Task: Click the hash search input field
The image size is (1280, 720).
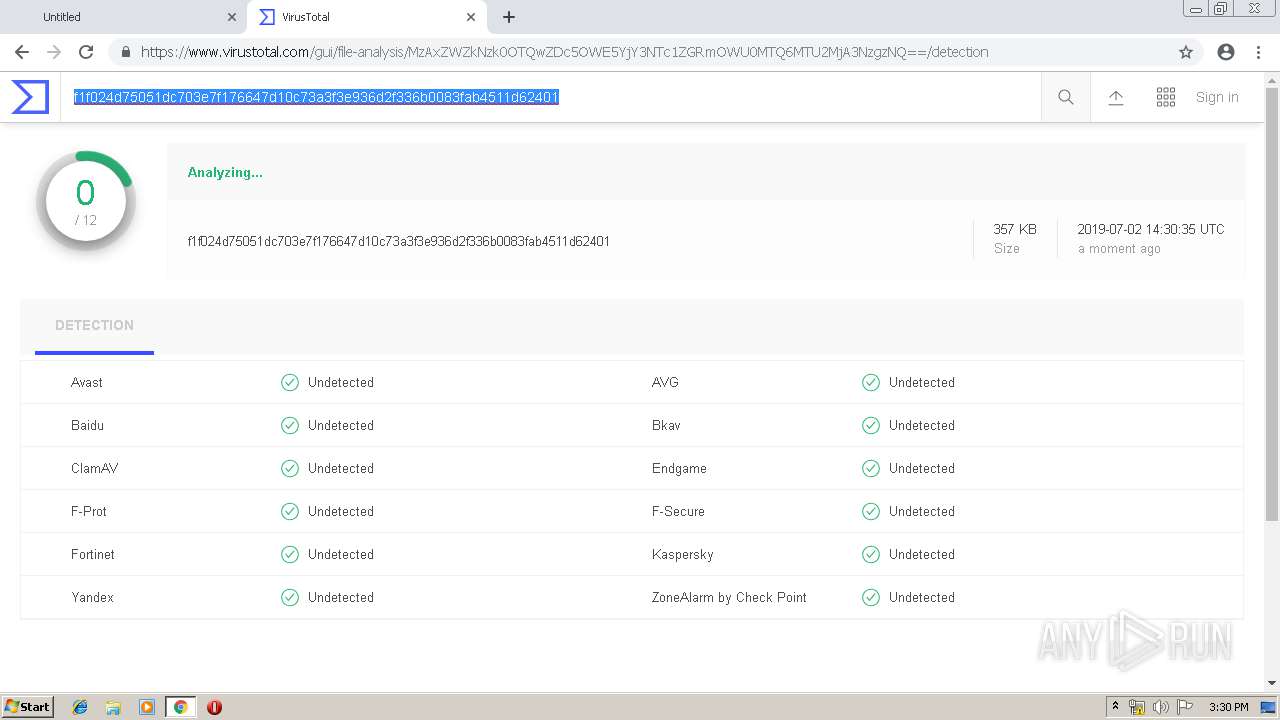Action: pos(550,97)
